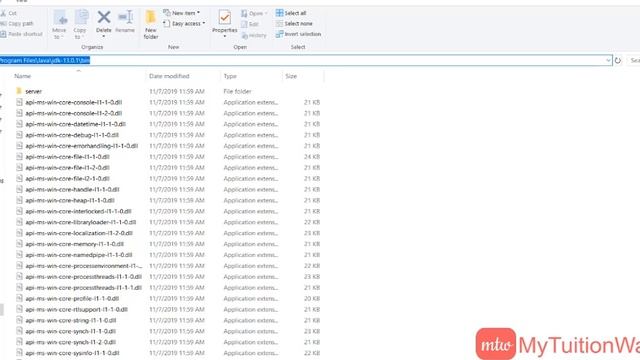
Task: Select api-ms-win-core-rtlsupport-l1-1-0.dll
Action: tap(77, 310)
